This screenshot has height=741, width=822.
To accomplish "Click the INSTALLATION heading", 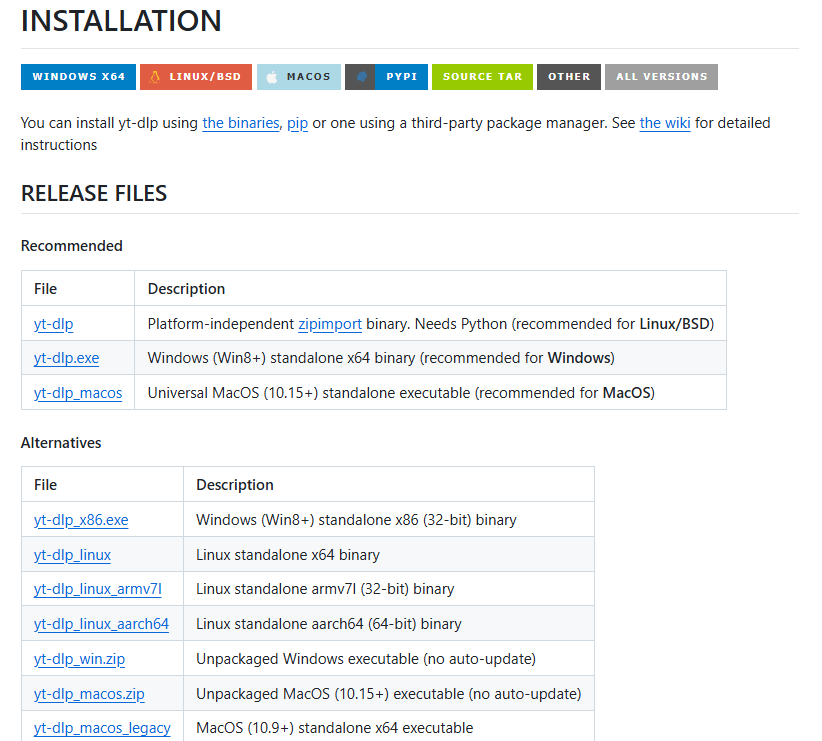I will pyautogui.click(x=121, y=21).
